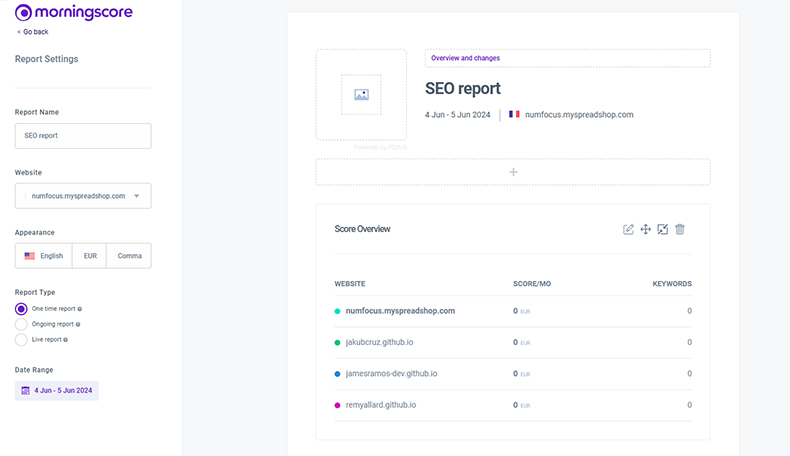Select jakubcruz.github.io table row
Viewport: 790px width, 456px height.
[x=513, y=342]
